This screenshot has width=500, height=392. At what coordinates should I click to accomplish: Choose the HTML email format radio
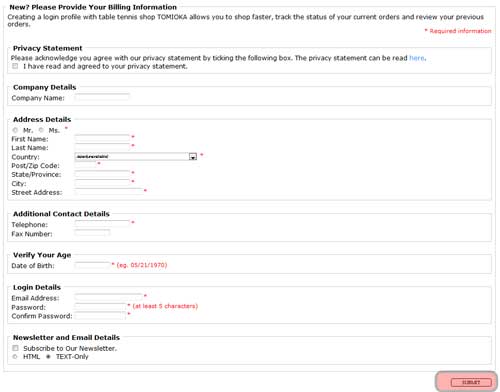(15, 357)
